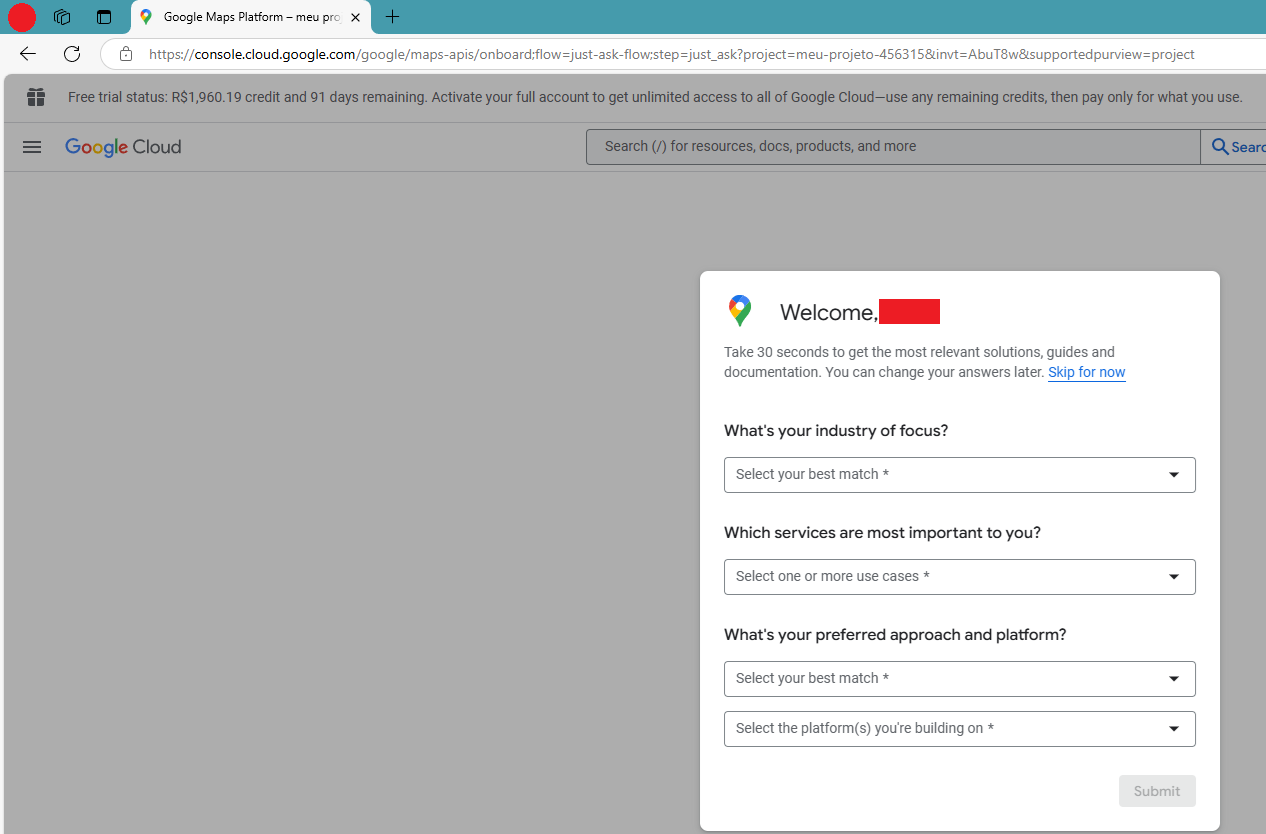Click the site information icon in address bar
The height and width of the screenshot is (834, 1266).
coord(125,54)
